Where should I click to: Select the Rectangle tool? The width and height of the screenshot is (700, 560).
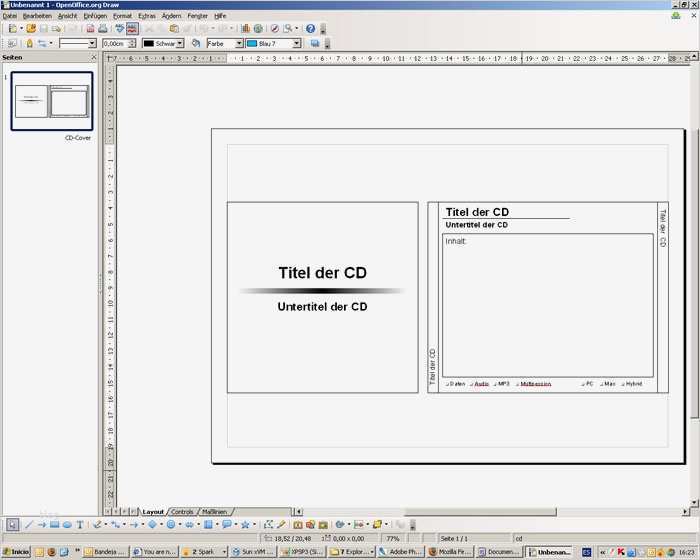[x=54, y=525]
